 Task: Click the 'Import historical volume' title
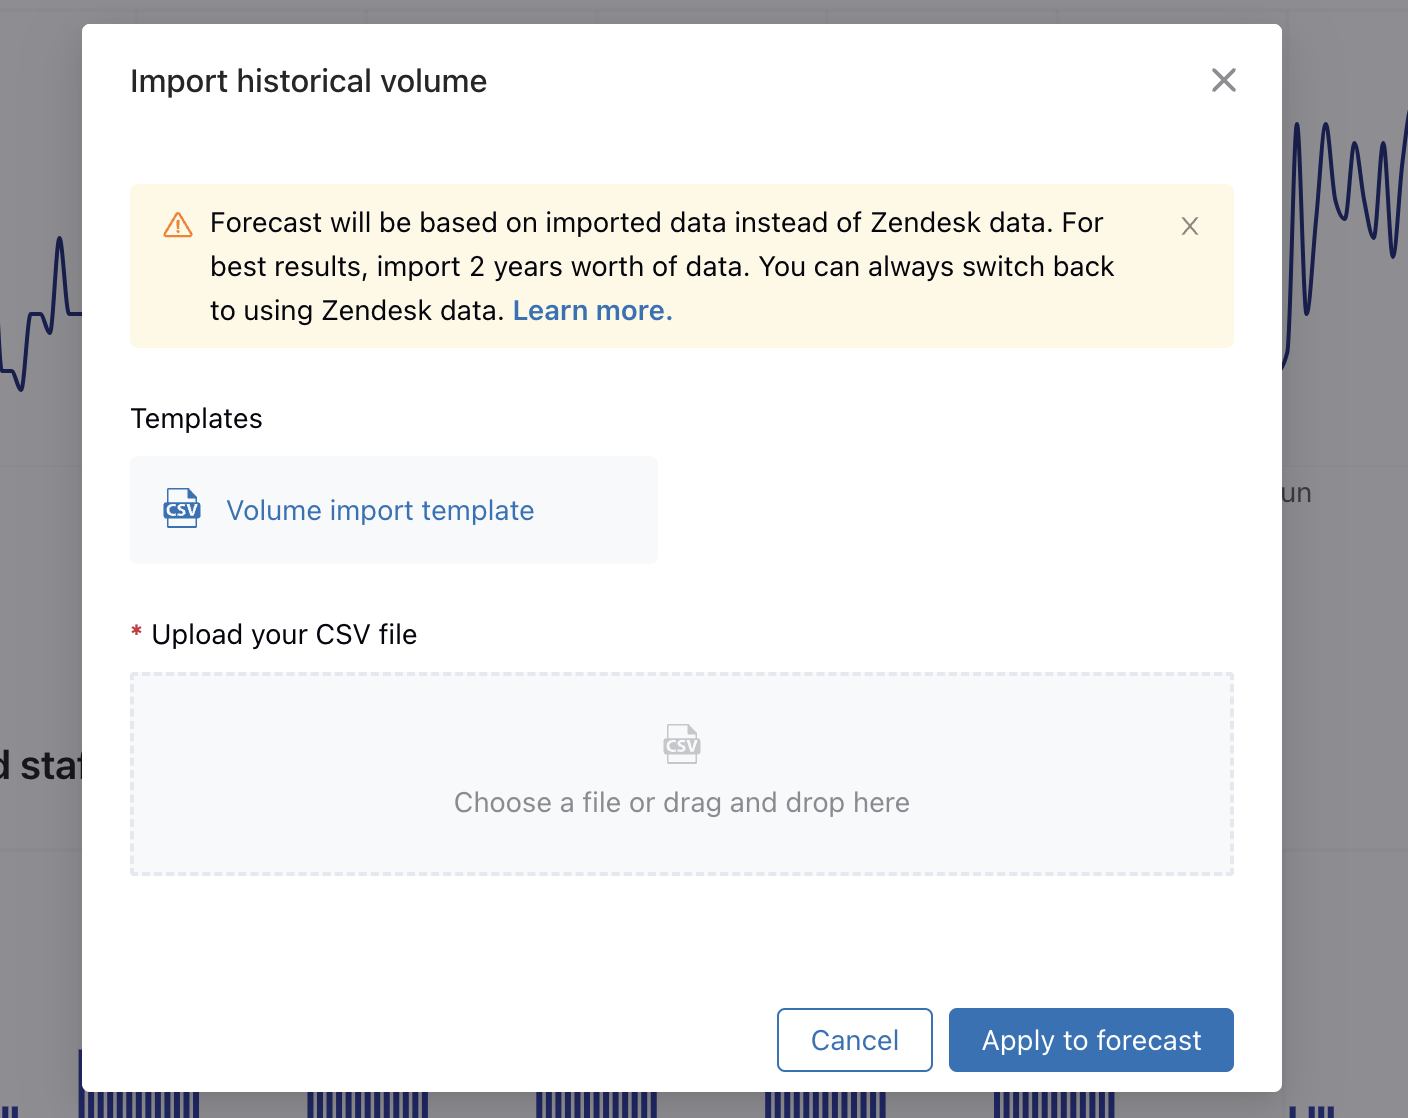click(309, 81)
